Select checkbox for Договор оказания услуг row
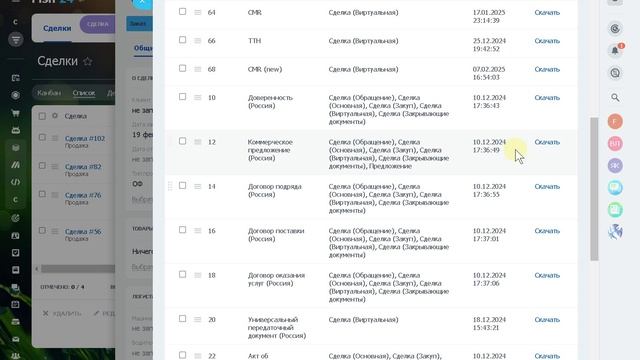The height and width of the screenshot is (360, 640). [x=182, y=275]
